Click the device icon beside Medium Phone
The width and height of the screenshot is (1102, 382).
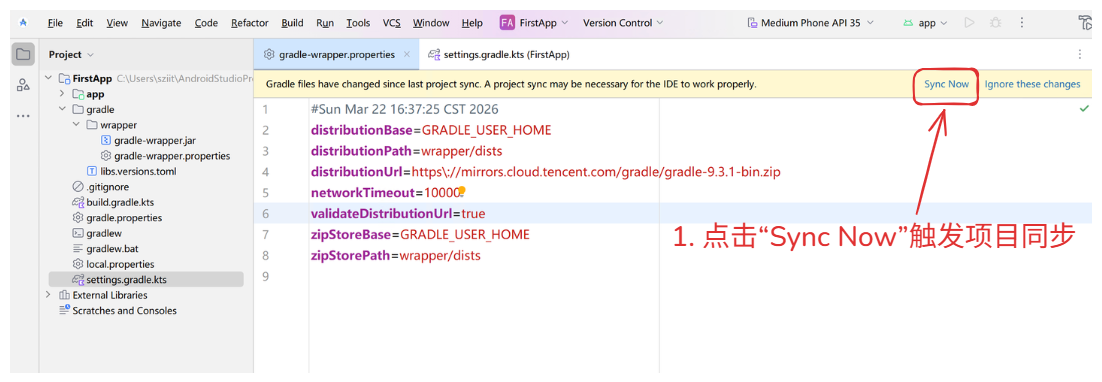coord(753,22)
